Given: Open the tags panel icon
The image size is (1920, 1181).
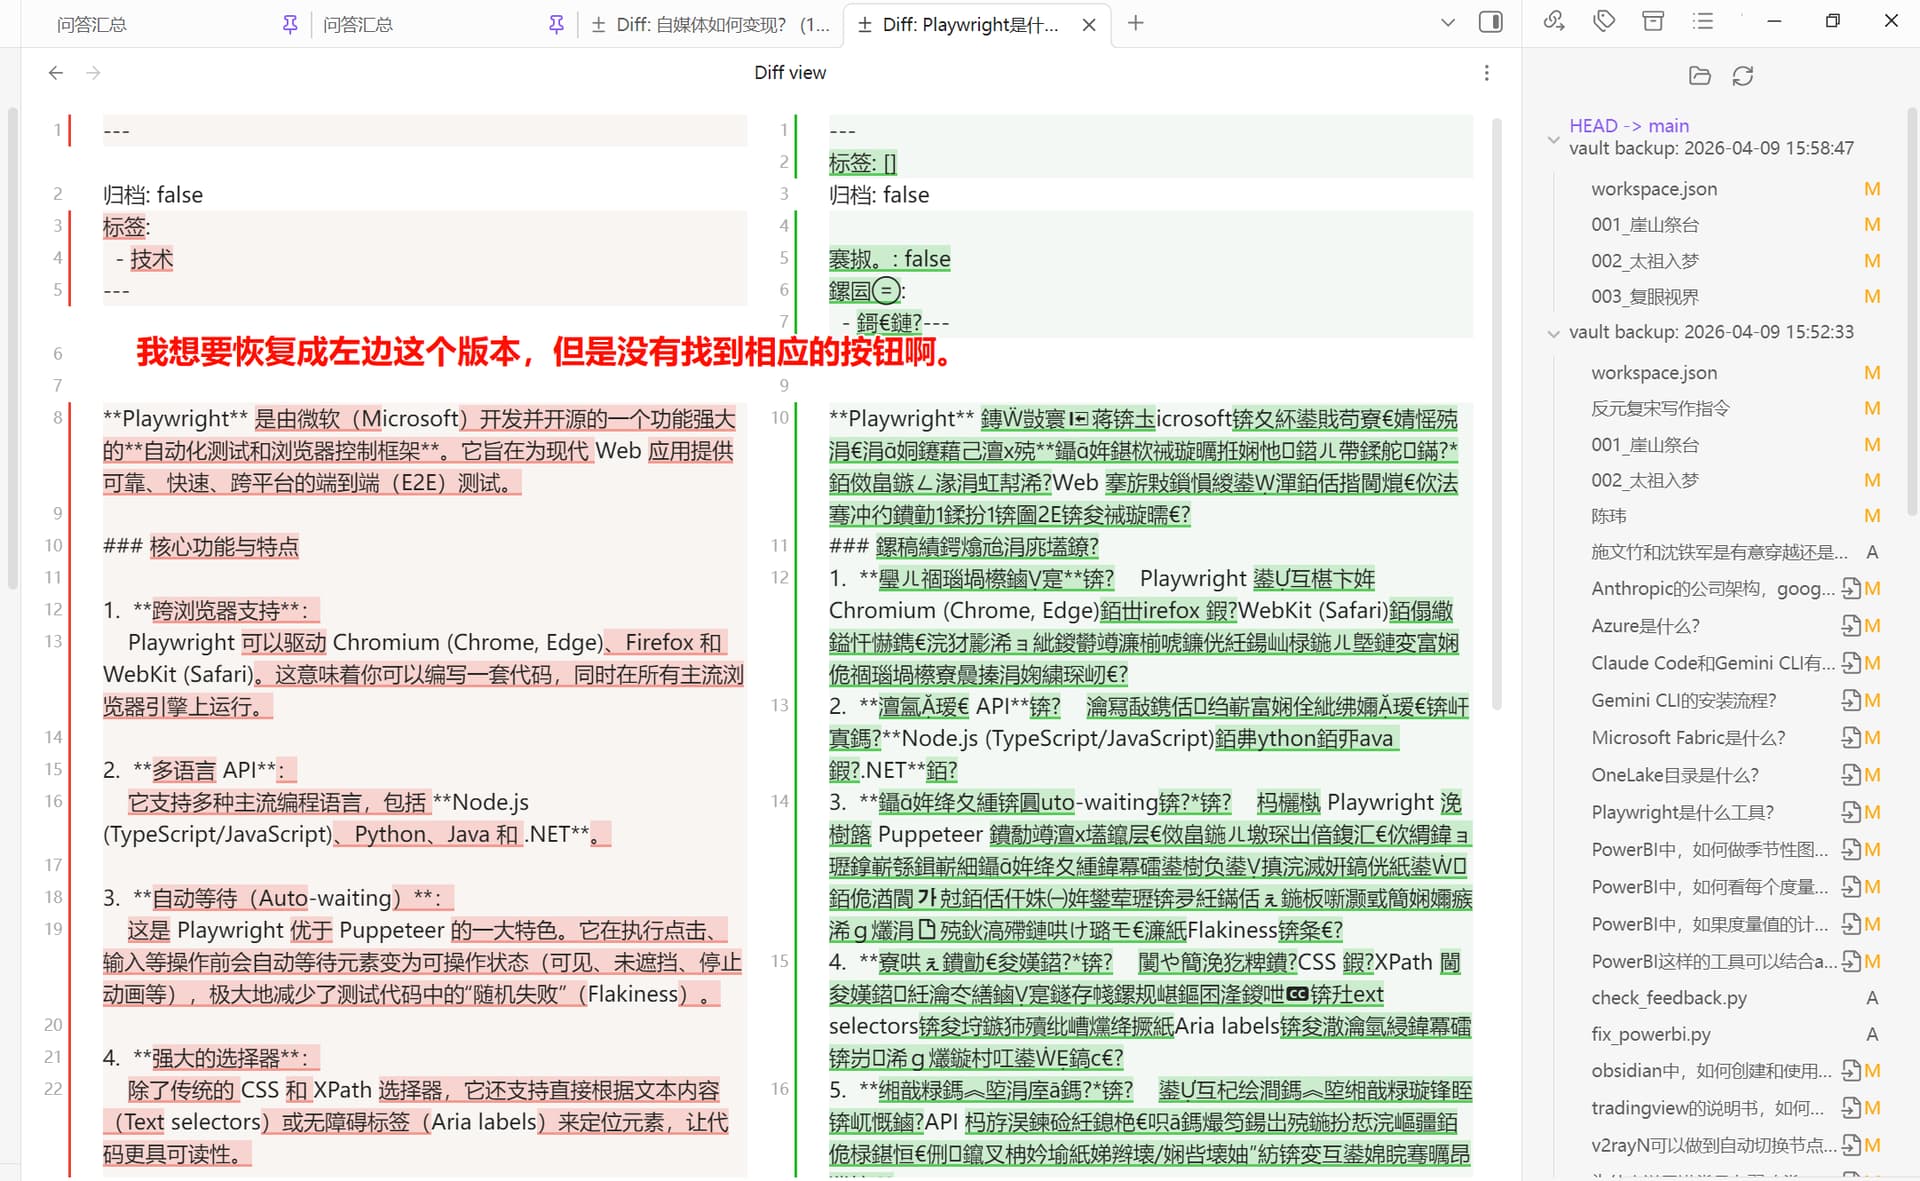Looking at the screenshot, I should pos(1604,21).
